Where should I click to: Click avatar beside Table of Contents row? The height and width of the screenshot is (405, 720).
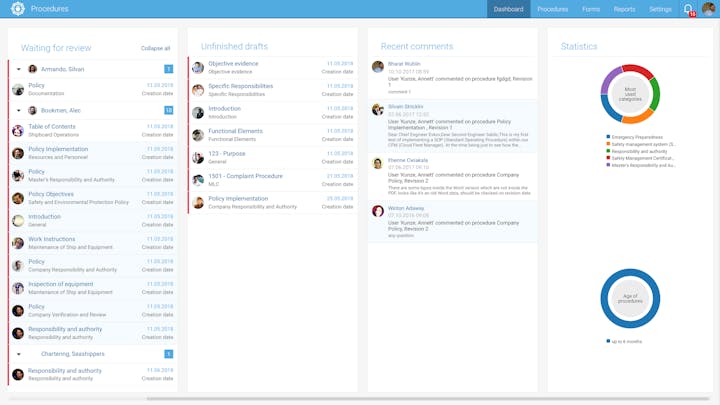click(18, 130)
